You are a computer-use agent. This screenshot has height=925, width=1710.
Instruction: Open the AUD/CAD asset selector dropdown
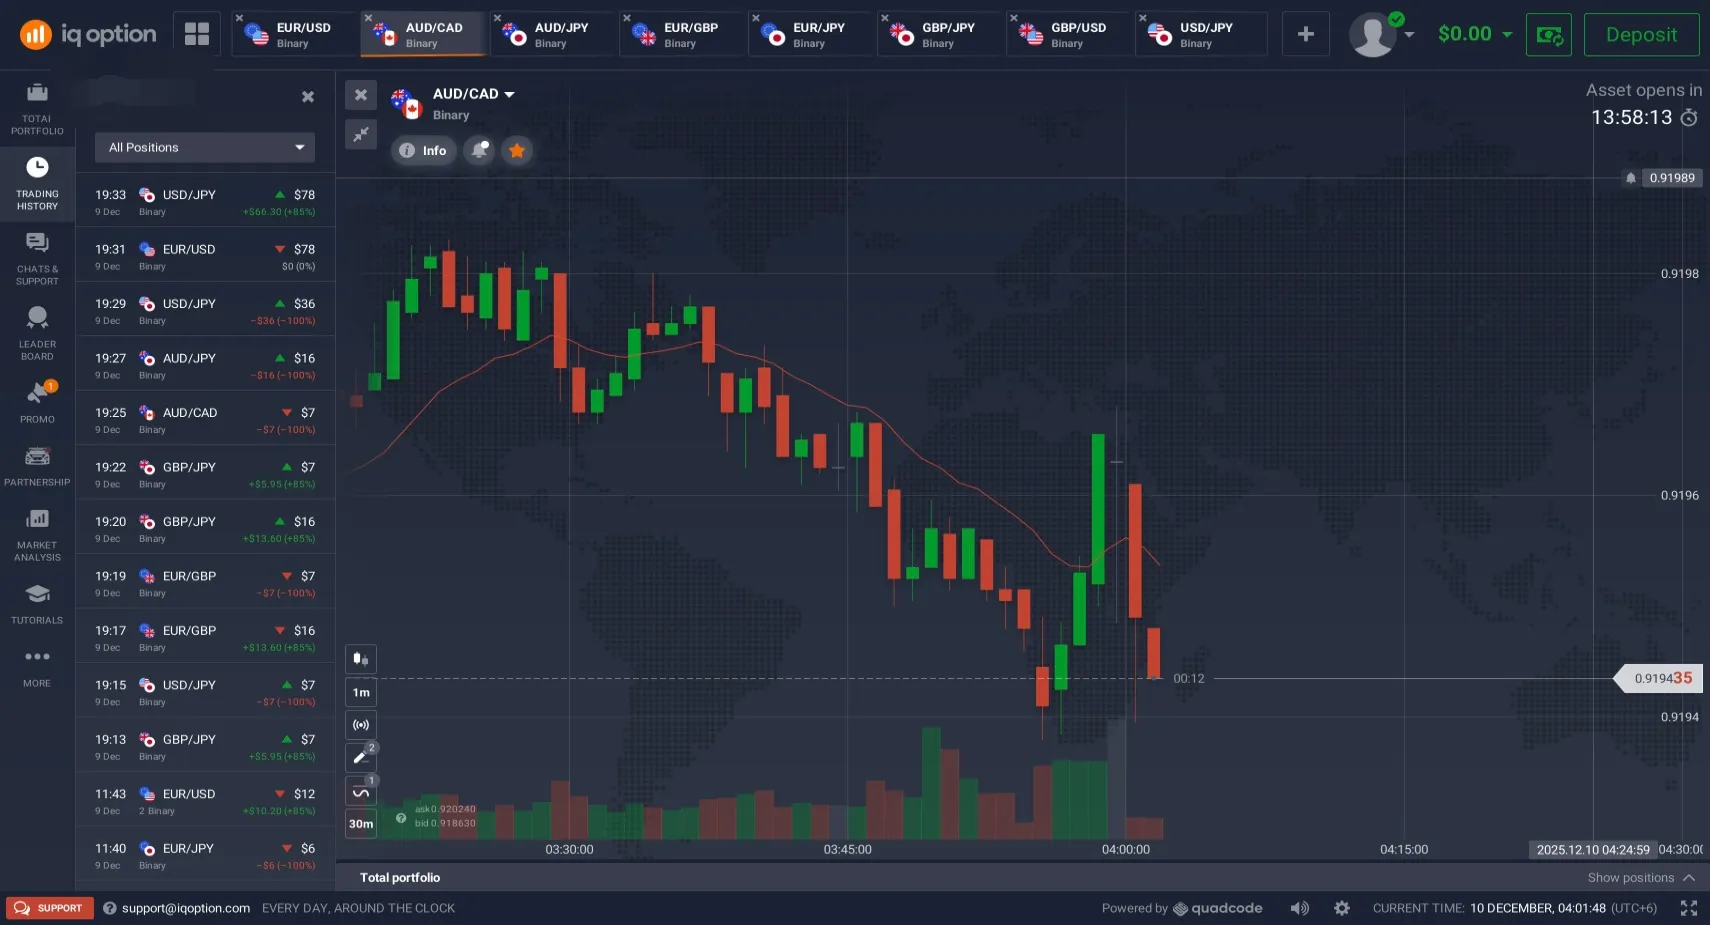pyautogui.click(x=473, y=93)
